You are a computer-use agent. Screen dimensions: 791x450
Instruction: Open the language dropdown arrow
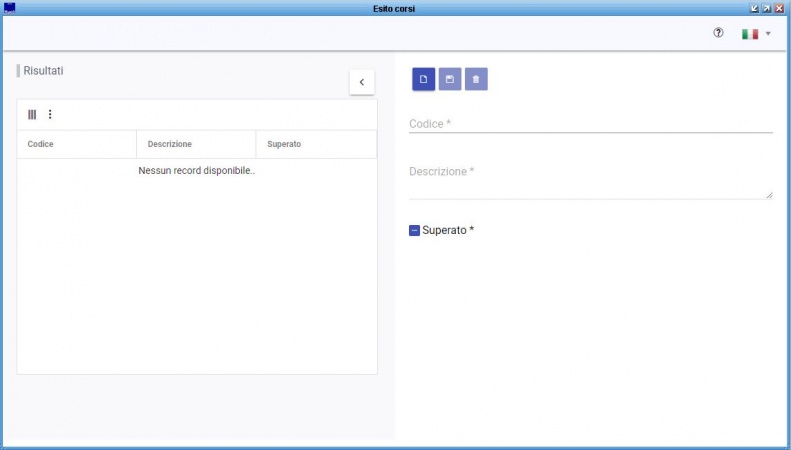768,34
